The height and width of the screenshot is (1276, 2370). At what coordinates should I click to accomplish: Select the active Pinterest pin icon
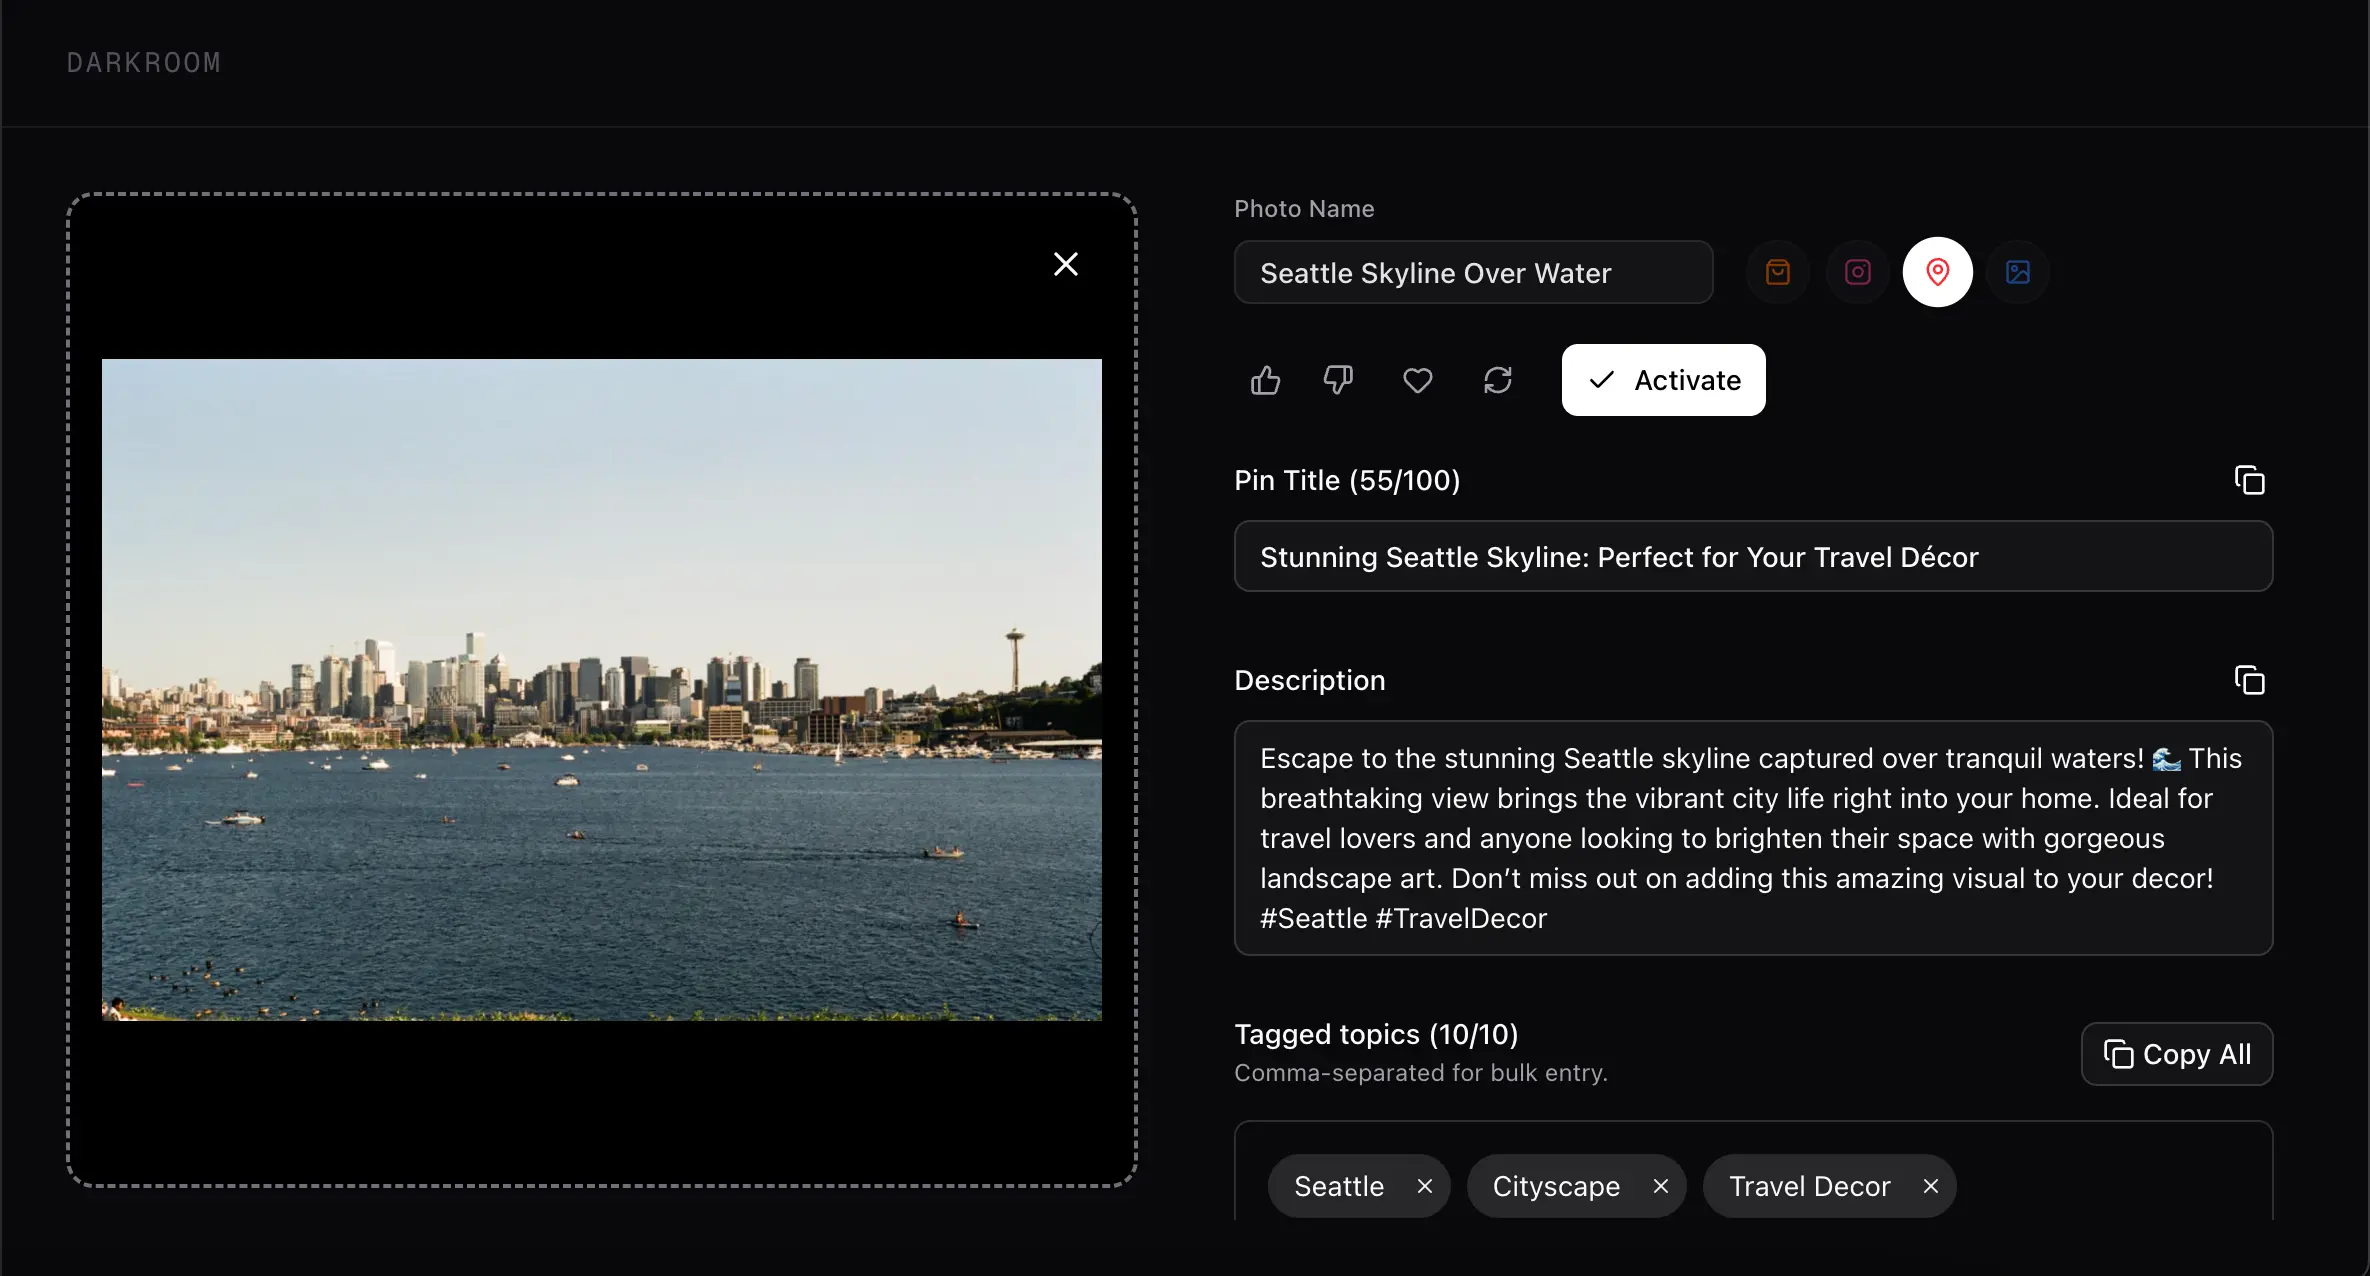pyautogui.click(x=1937, y=272)
